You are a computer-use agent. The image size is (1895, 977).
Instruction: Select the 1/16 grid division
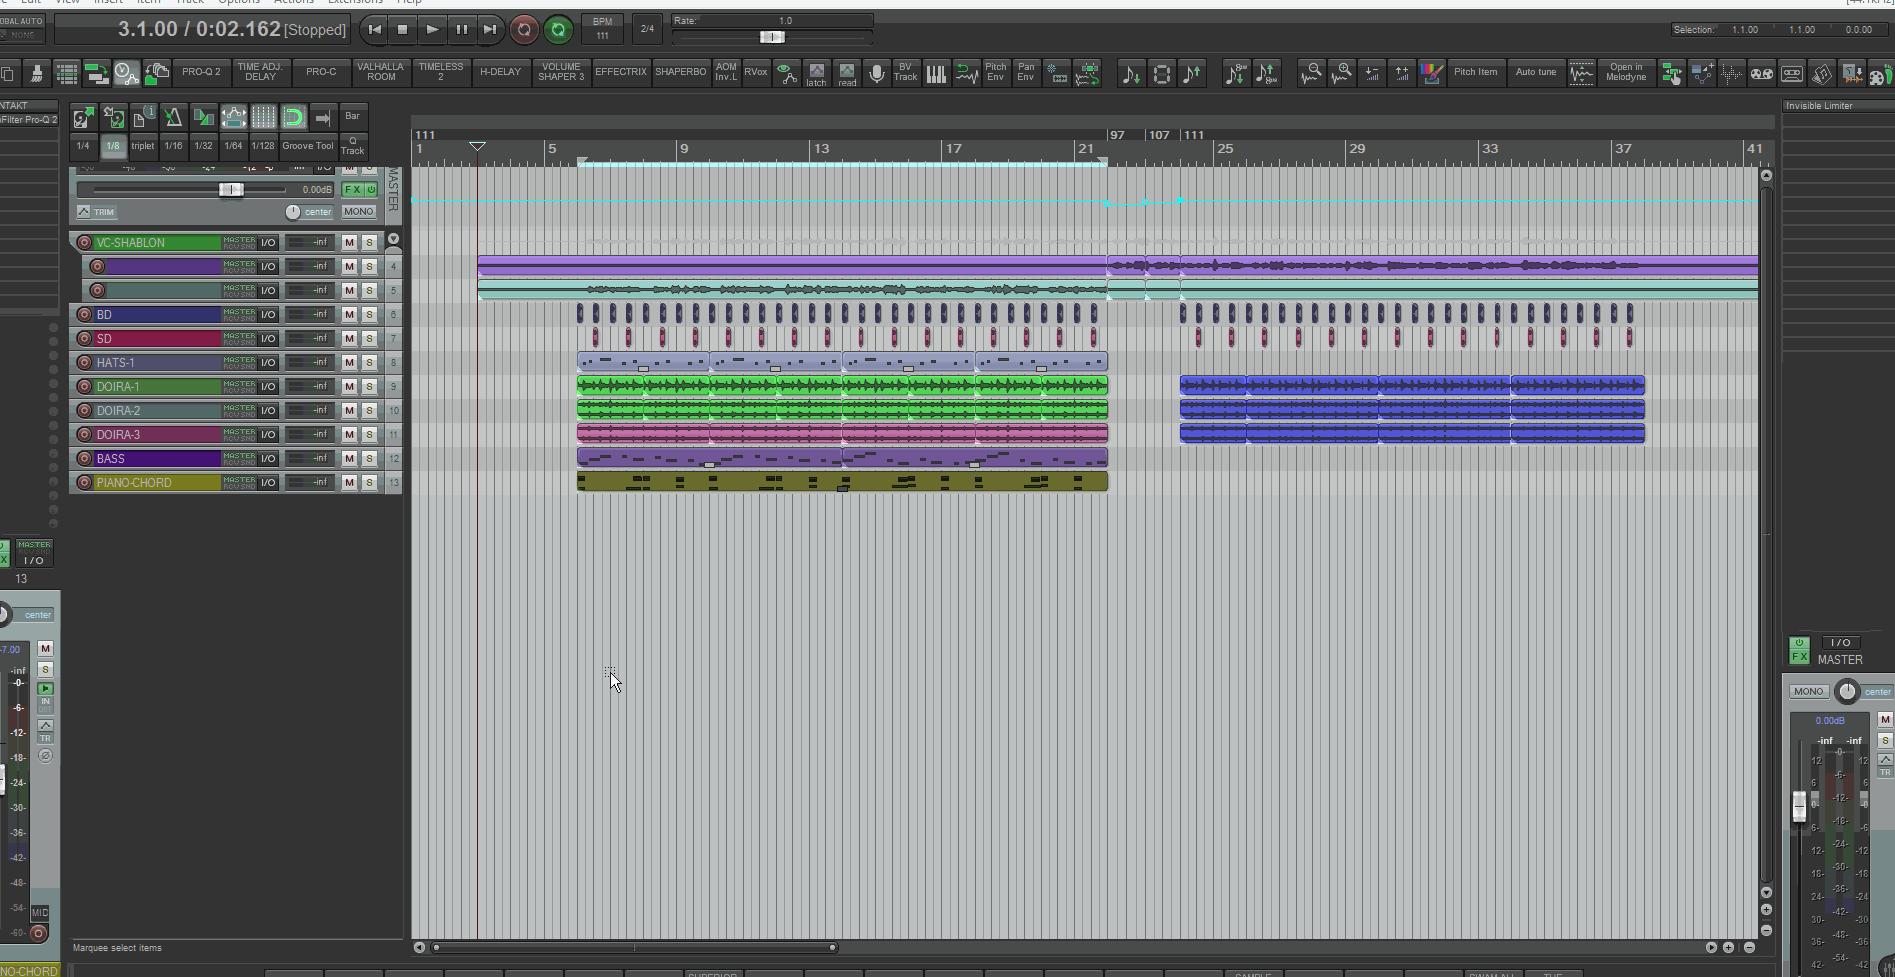click(x=173, y=146)
